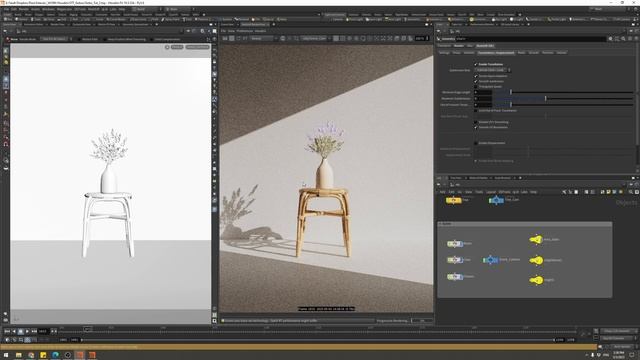Add a Point Light from the shelf

[355, 19]
